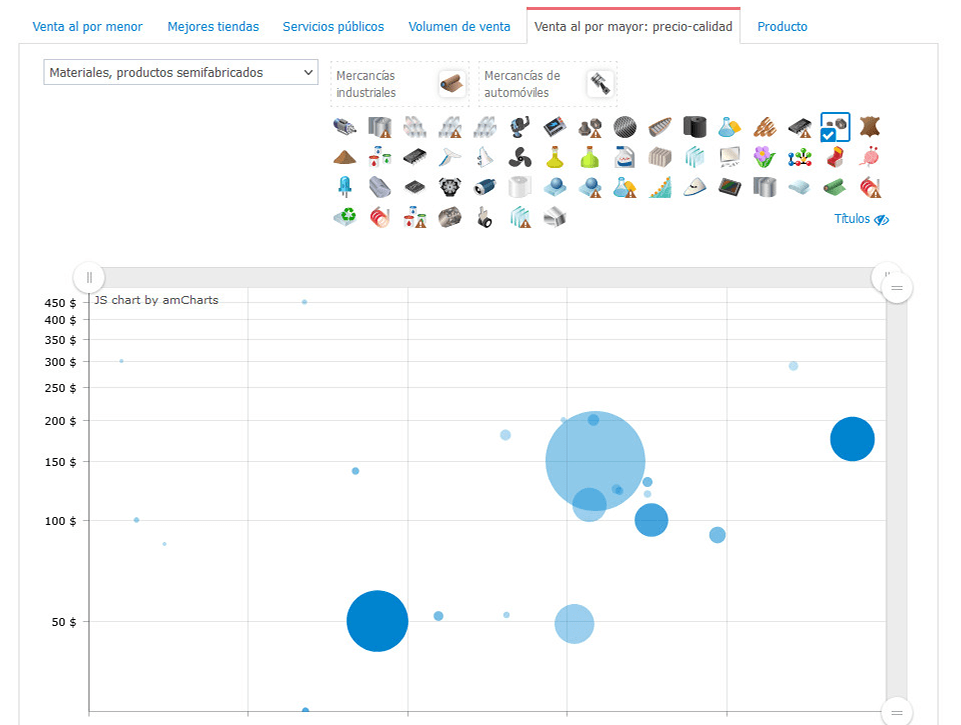This screenshot has width=961, height=725.
Task: Go to the Producto tab
Action: click(x=782, y=27)
